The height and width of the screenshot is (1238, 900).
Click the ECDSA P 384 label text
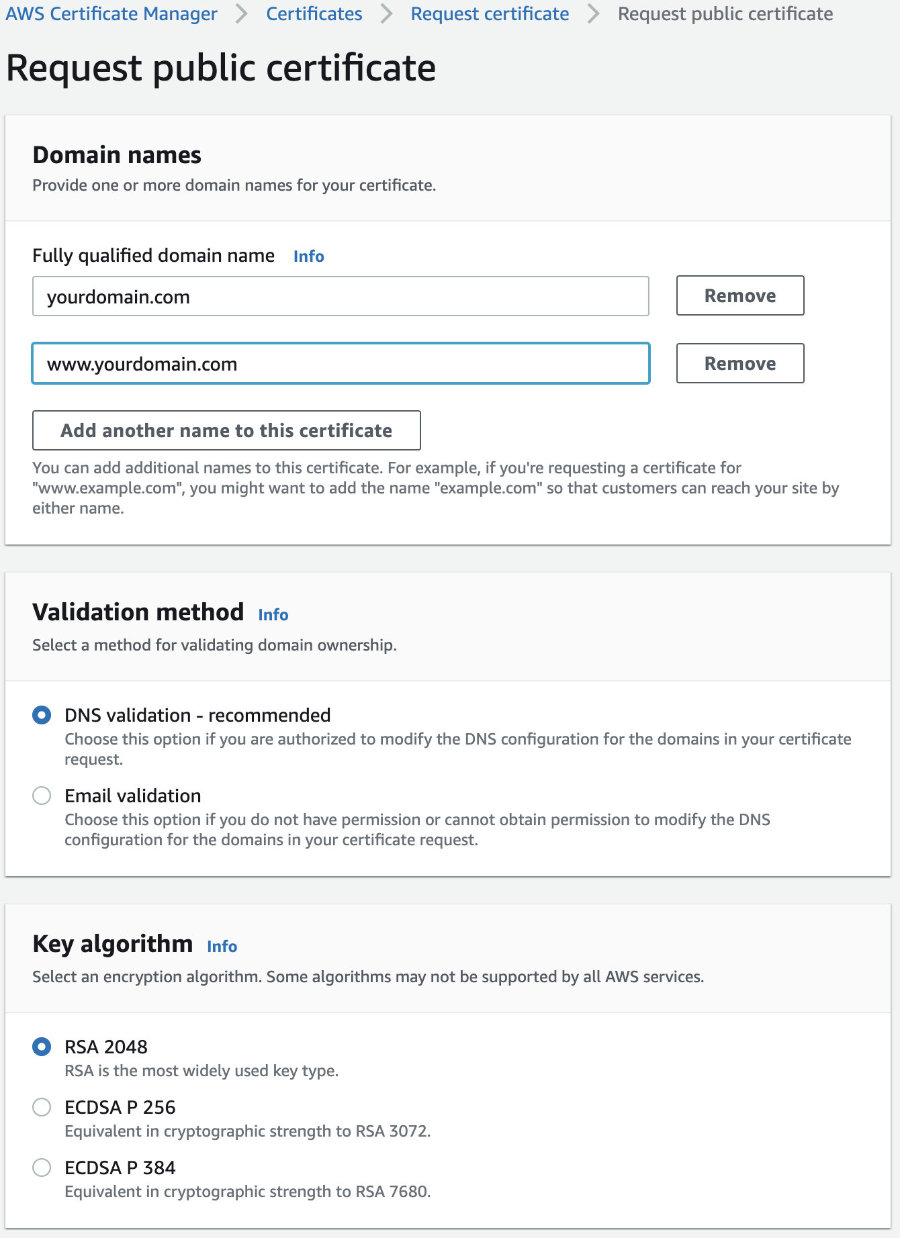click(x=120, y=1167)
